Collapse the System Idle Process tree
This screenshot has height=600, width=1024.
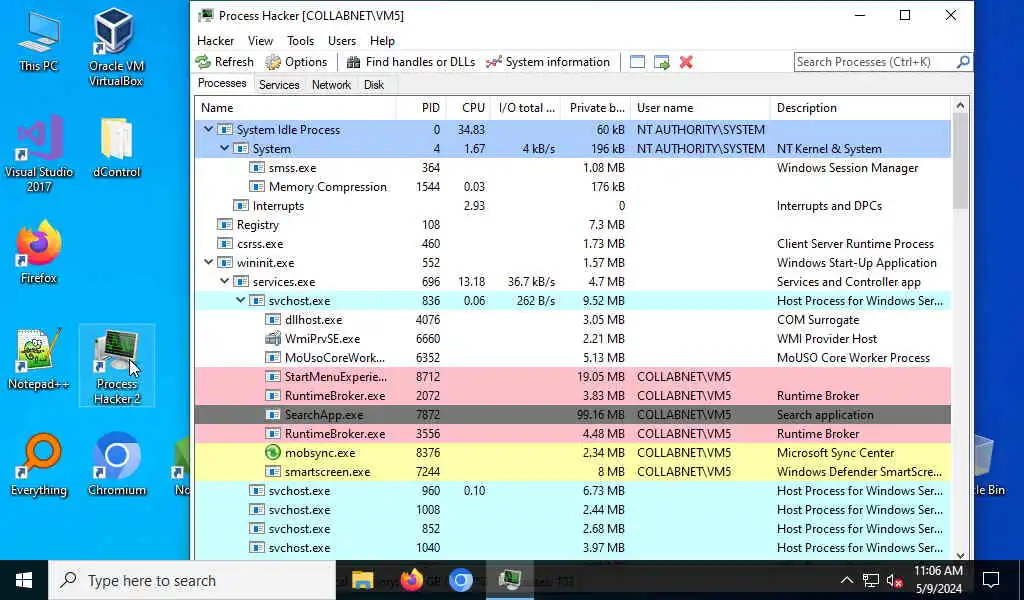pyautogui.click(x=208, y=129)
